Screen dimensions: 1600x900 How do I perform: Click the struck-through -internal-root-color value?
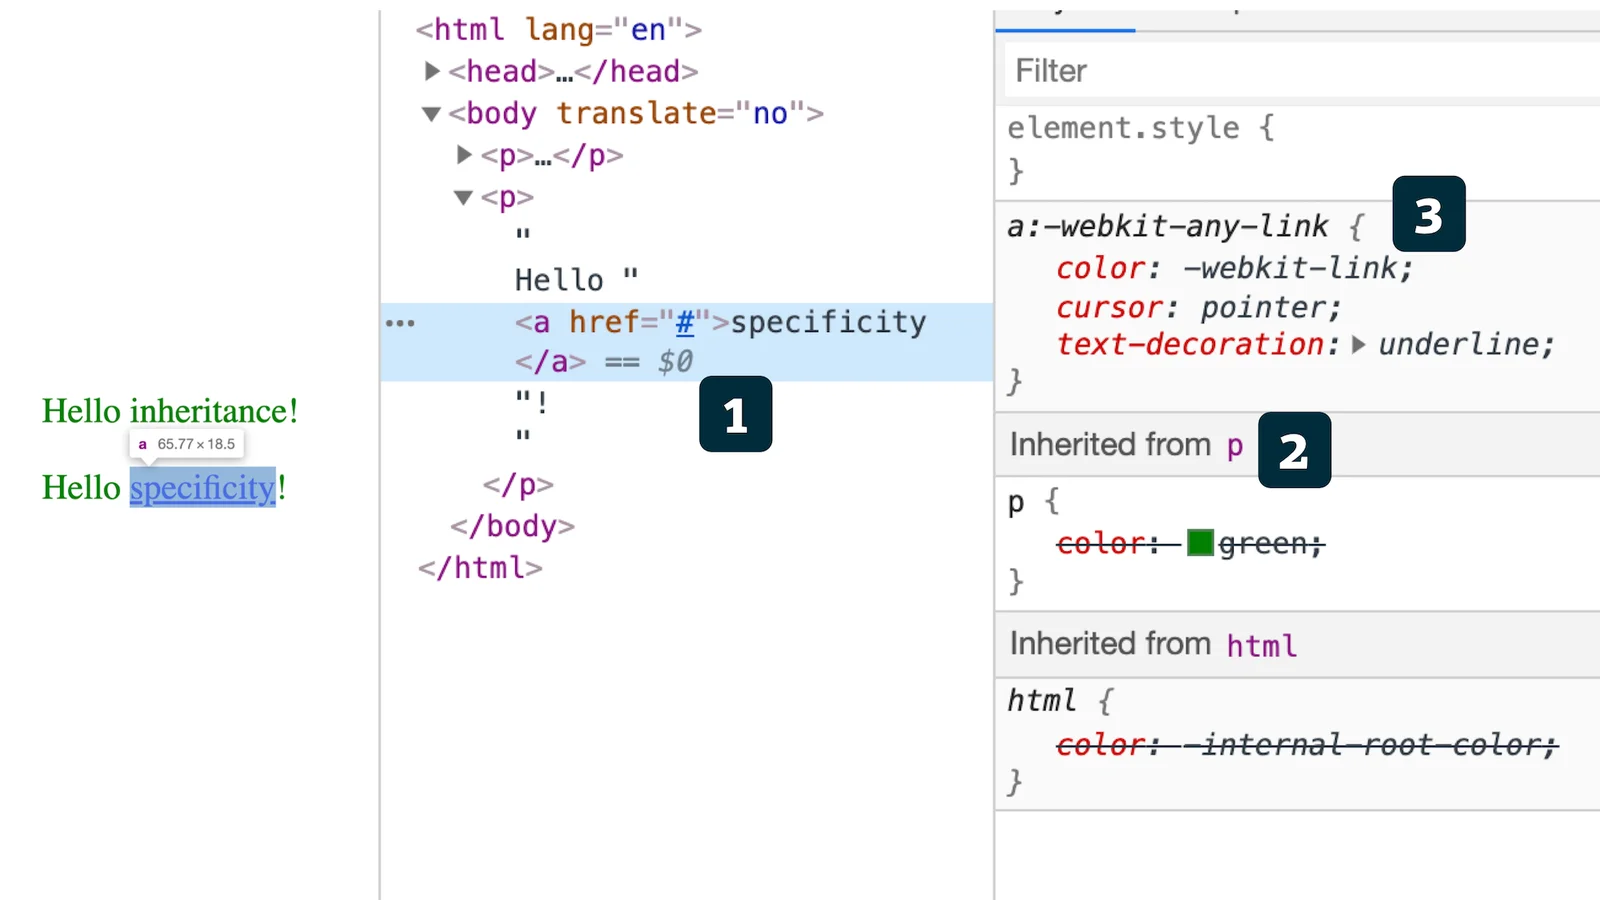point(1369,745)
